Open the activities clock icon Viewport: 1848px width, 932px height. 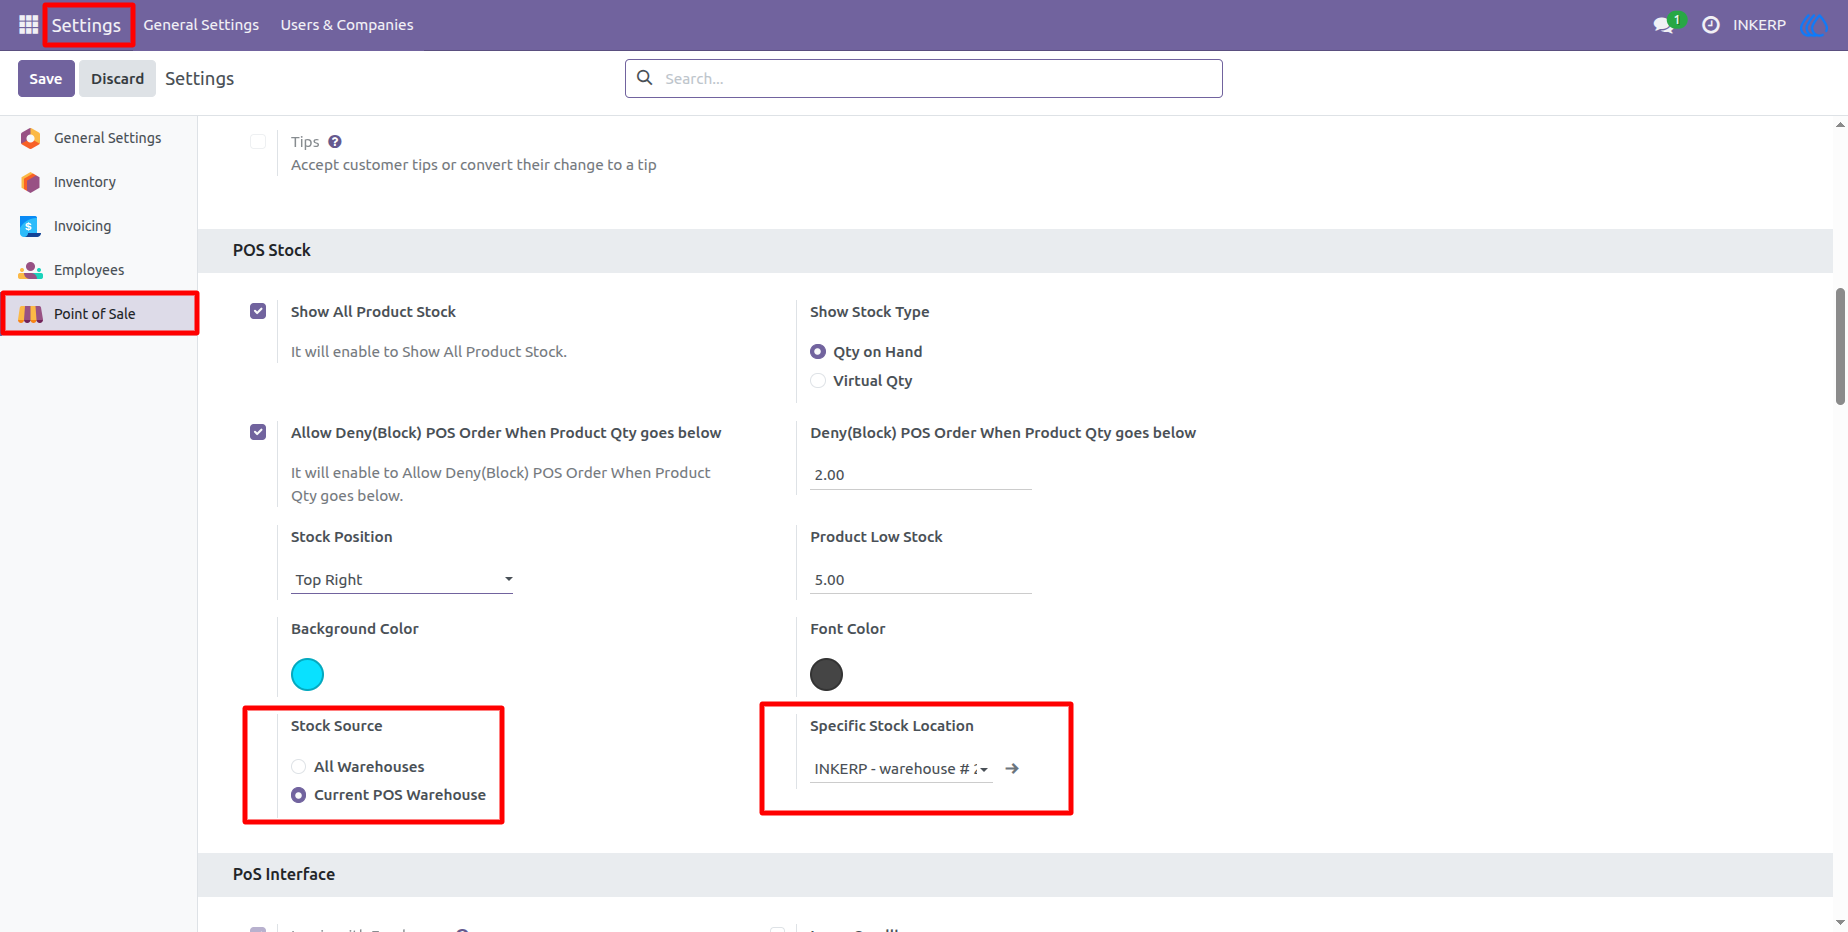pos(1711,25)
